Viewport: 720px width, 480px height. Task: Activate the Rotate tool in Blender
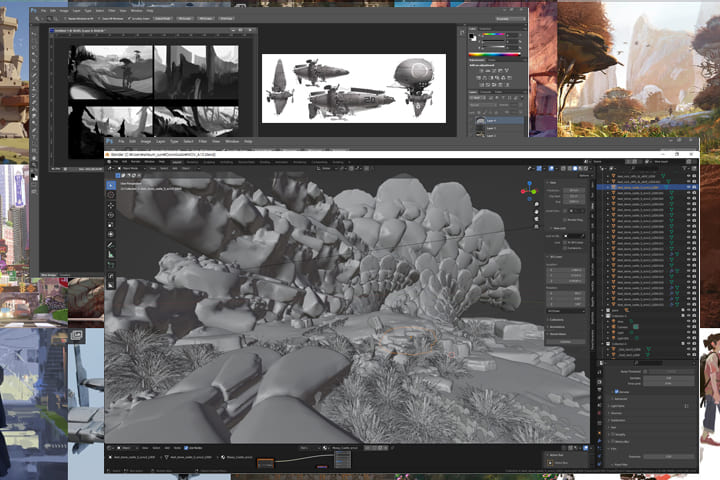click(x=111, y=215)
